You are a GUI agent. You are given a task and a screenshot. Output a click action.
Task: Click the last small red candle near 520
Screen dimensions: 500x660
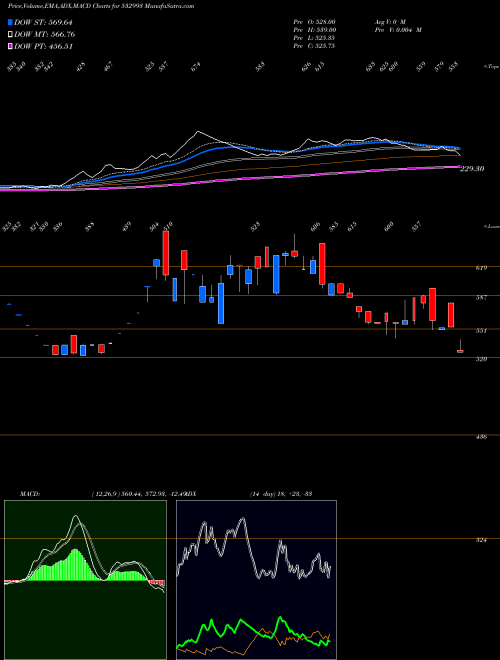pos(460,351)
